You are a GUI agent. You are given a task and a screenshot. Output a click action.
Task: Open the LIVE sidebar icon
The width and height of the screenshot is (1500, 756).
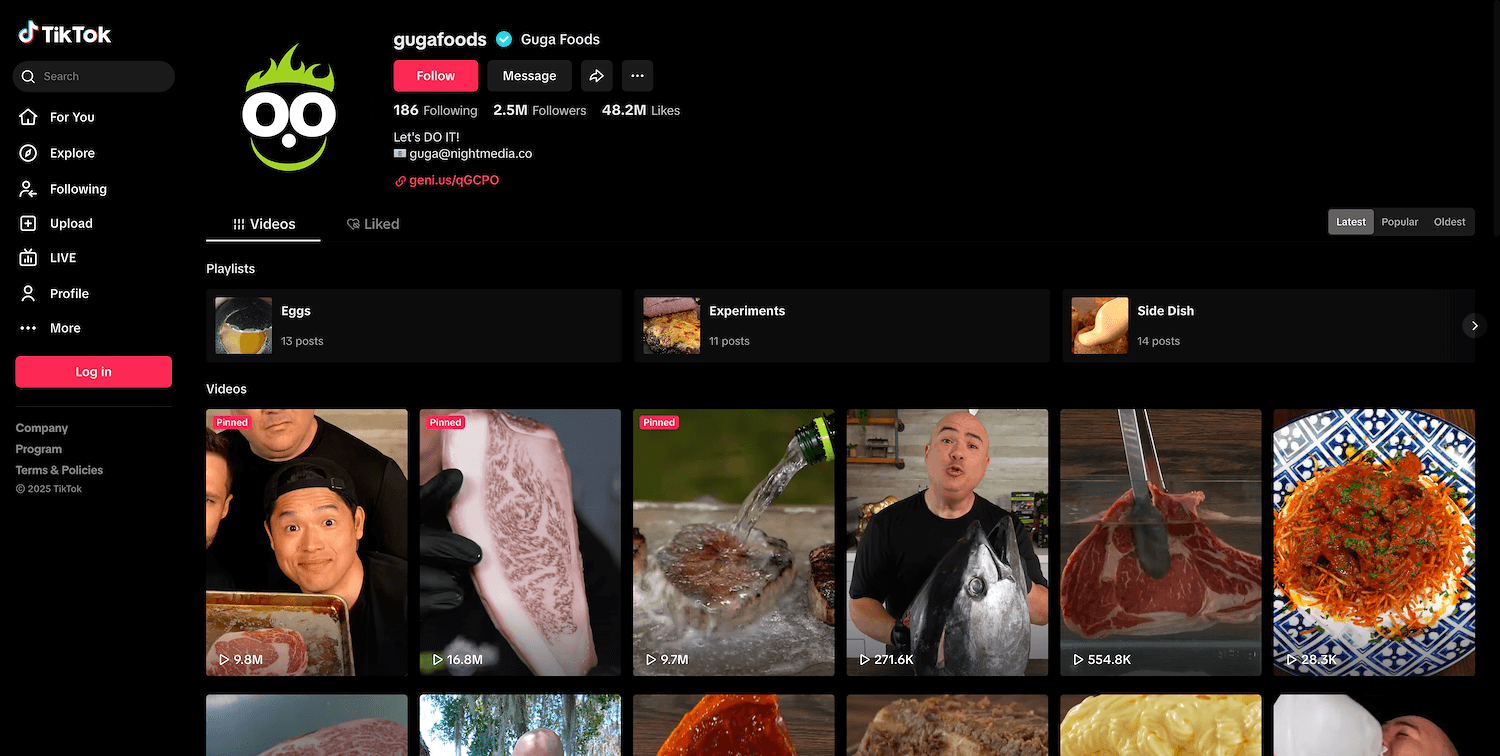tap(28, 258)
